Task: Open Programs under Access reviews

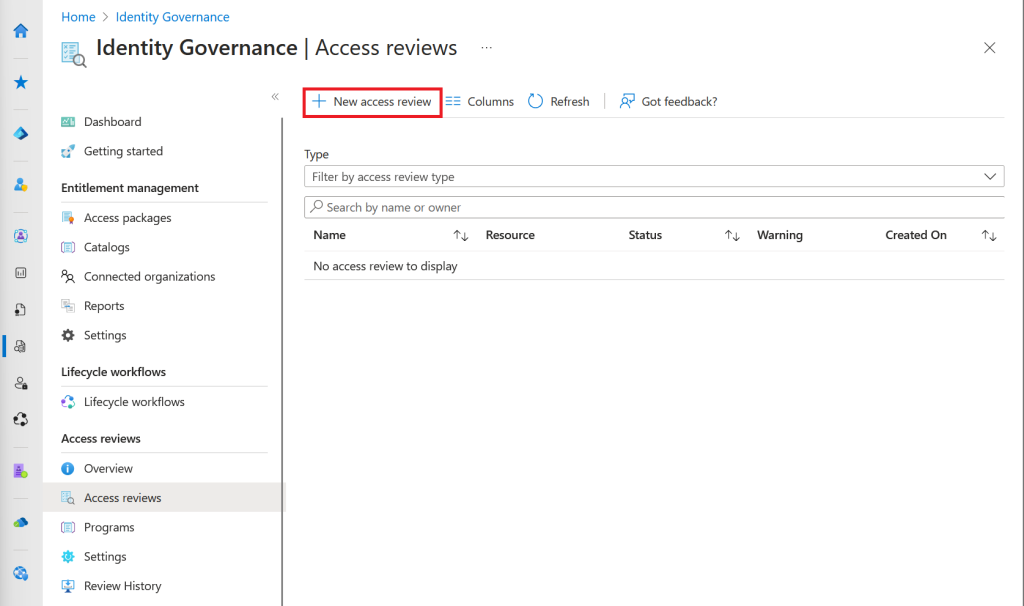Action: (109, 527)
